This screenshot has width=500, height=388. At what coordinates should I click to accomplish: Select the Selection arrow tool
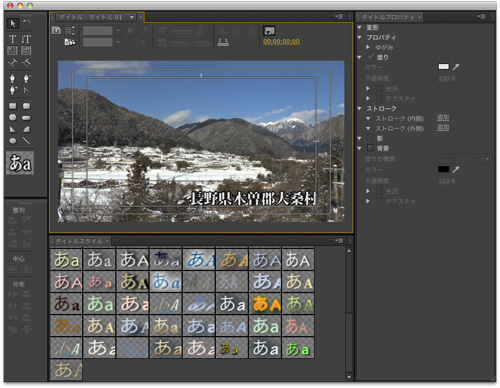coord(13,24)
